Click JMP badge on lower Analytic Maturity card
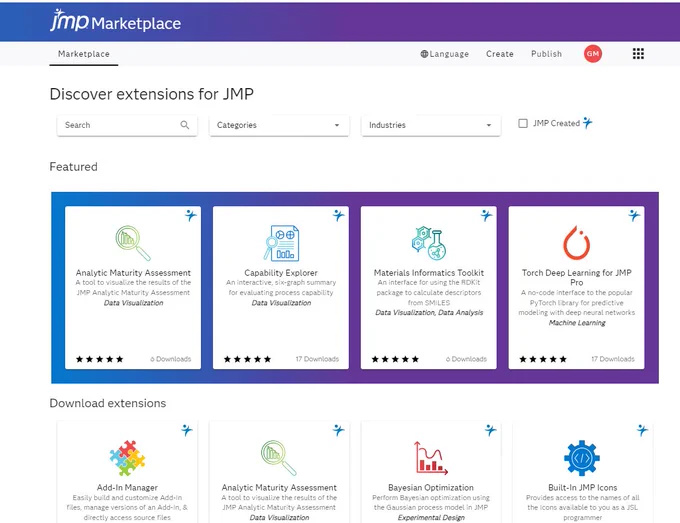The width and height of the screenshot is (680, 523). coord(338,430)
